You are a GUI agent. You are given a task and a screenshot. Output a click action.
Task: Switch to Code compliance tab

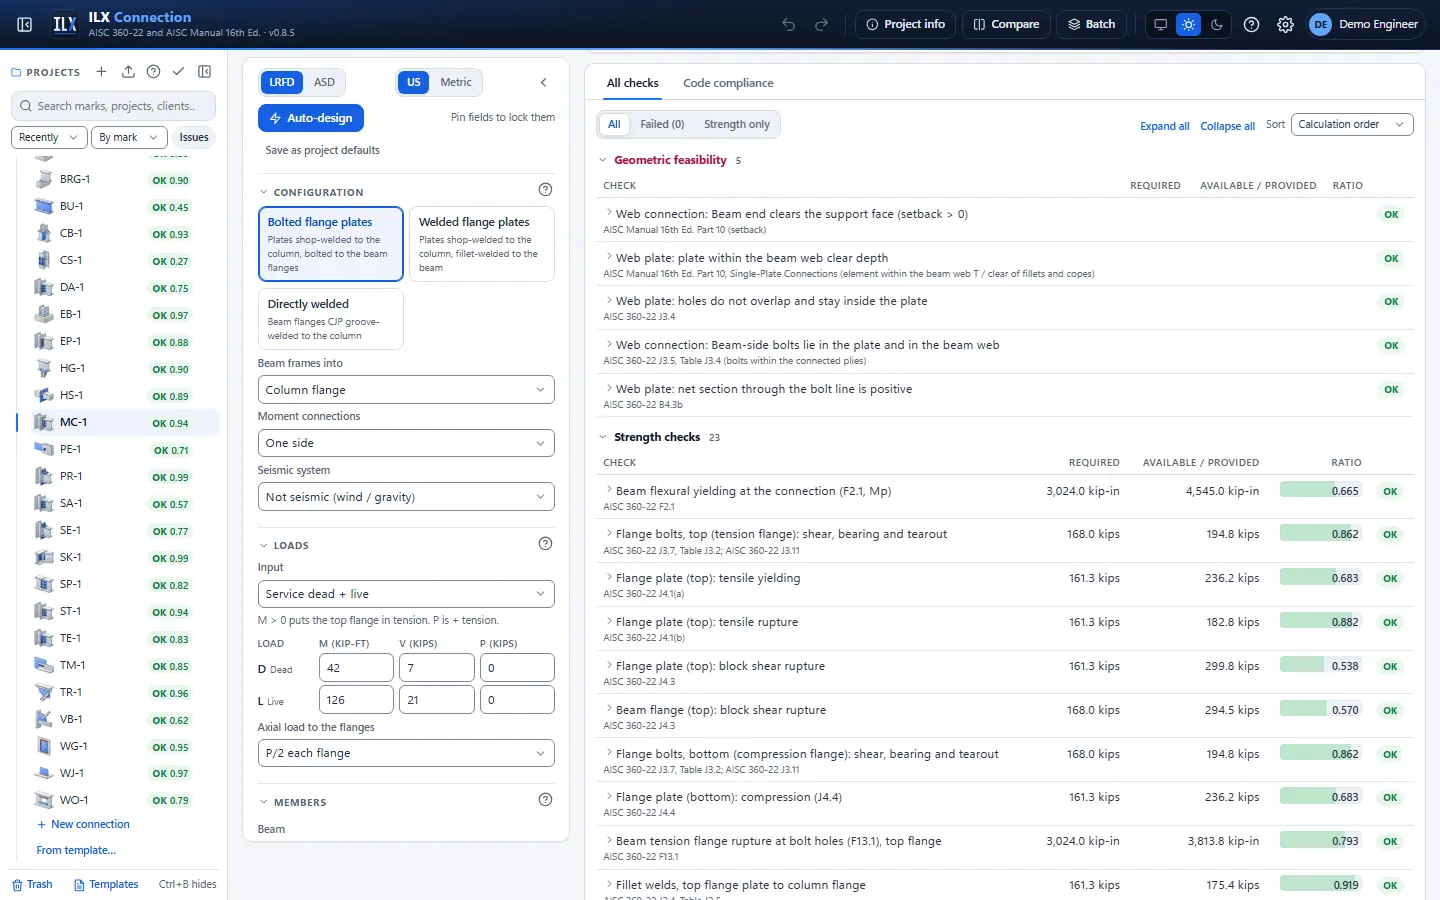[x=728, y=83]
